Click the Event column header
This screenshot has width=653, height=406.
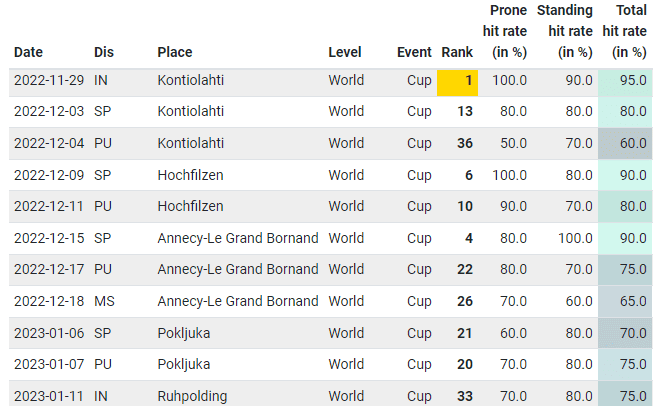click(414, 52)
